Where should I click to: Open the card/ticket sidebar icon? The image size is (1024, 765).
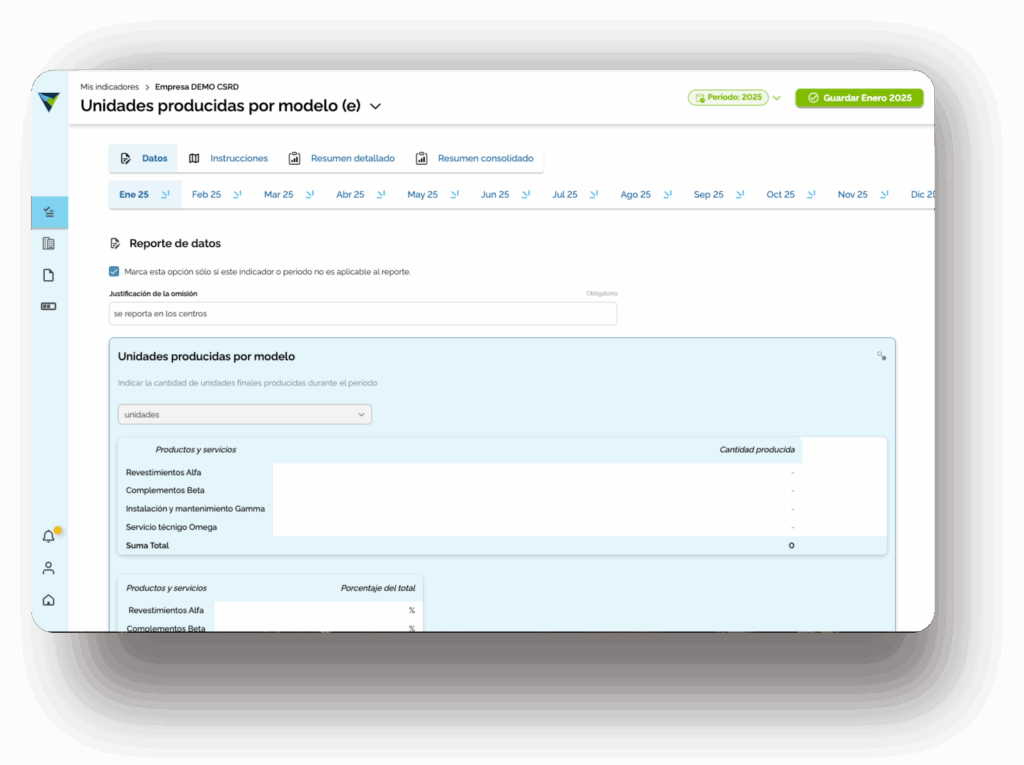click(49, 306)
